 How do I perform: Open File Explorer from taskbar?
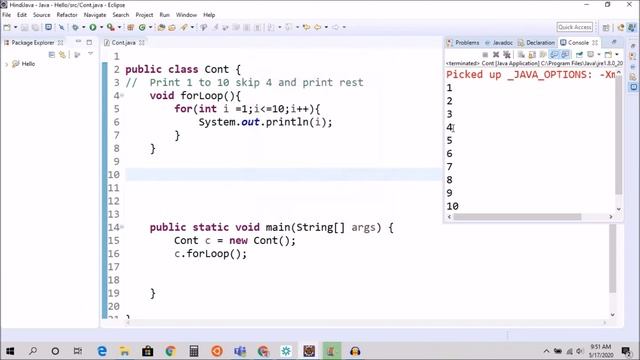[x=124, y=351]
